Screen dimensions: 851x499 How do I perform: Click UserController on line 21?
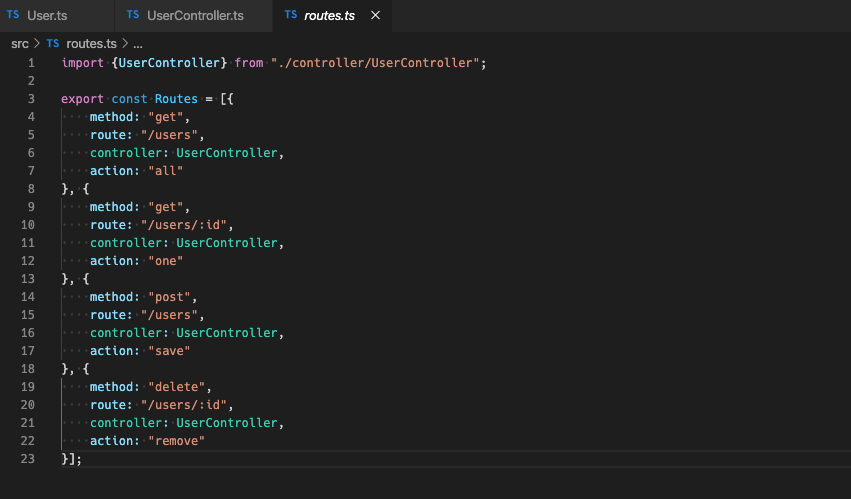coord(227,422)
